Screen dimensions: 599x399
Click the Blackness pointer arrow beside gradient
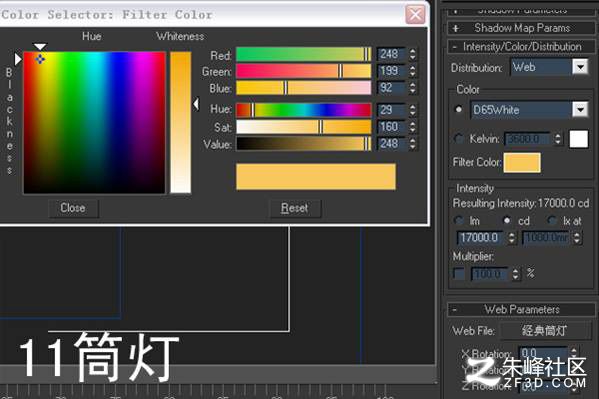click(18, 59)
